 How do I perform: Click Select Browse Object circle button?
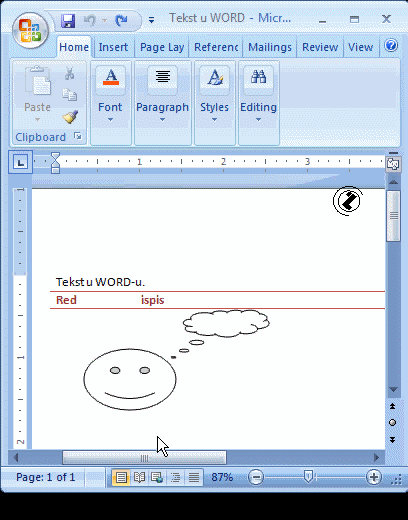(393, 423)
